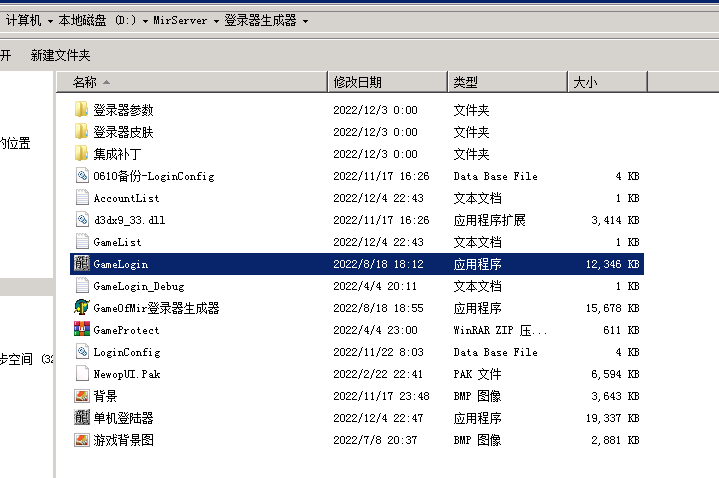
Task: Sort by 类型 column header
Action: (x=508, y=82)
